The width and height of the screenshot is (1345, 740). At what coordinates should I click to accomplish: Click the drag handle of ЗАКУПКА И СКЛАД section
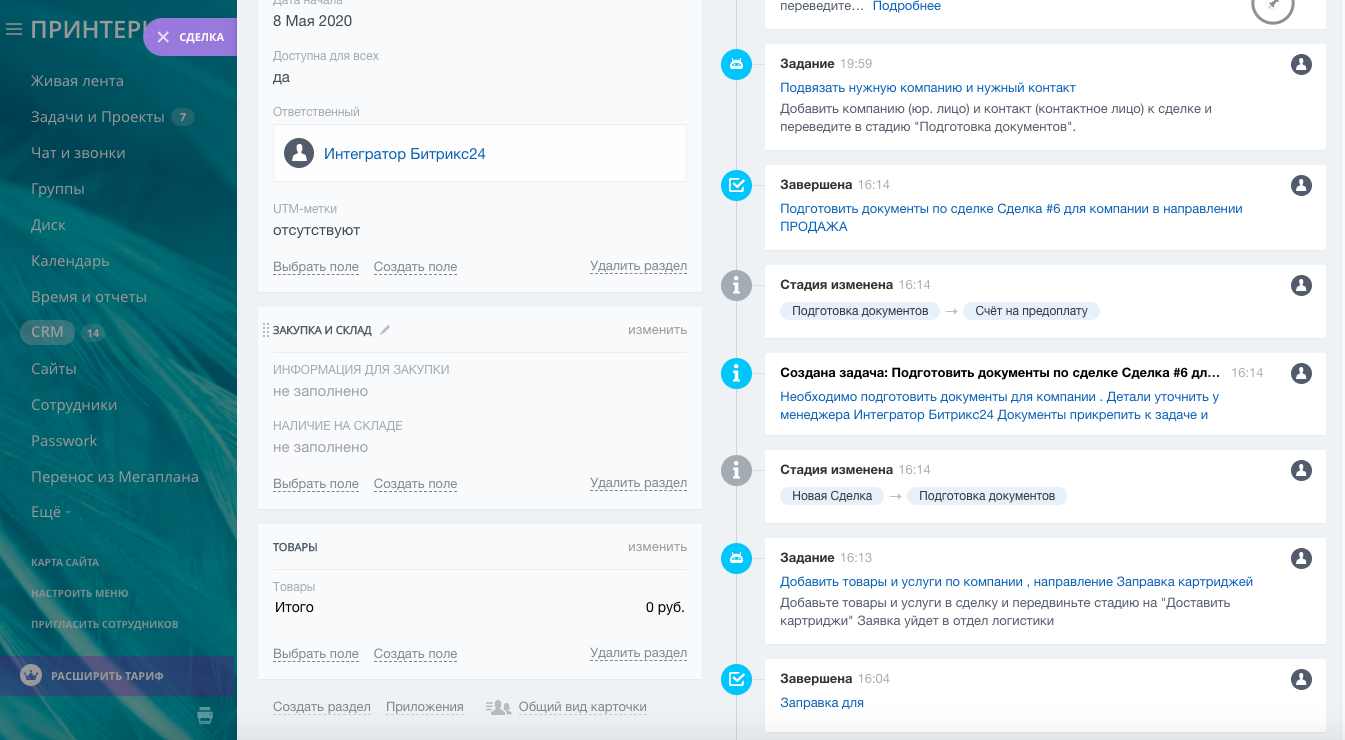click(266, 330)
